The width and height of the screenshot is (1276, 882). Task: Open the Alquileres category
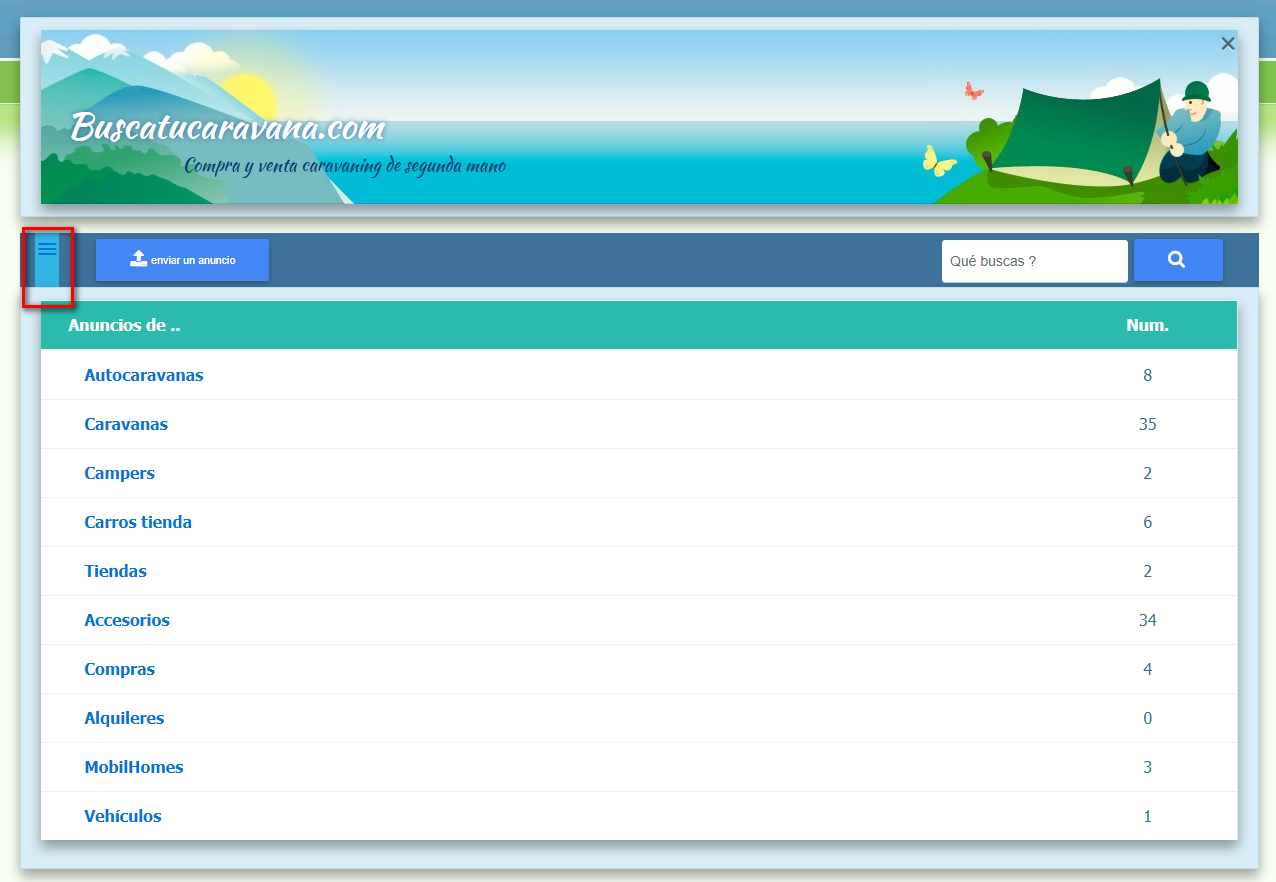point(124,718)
